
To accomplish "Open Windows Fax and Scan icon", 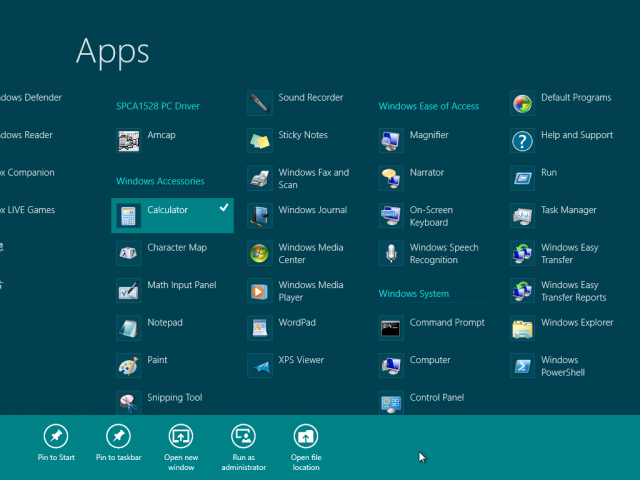I will click(260, 178).
